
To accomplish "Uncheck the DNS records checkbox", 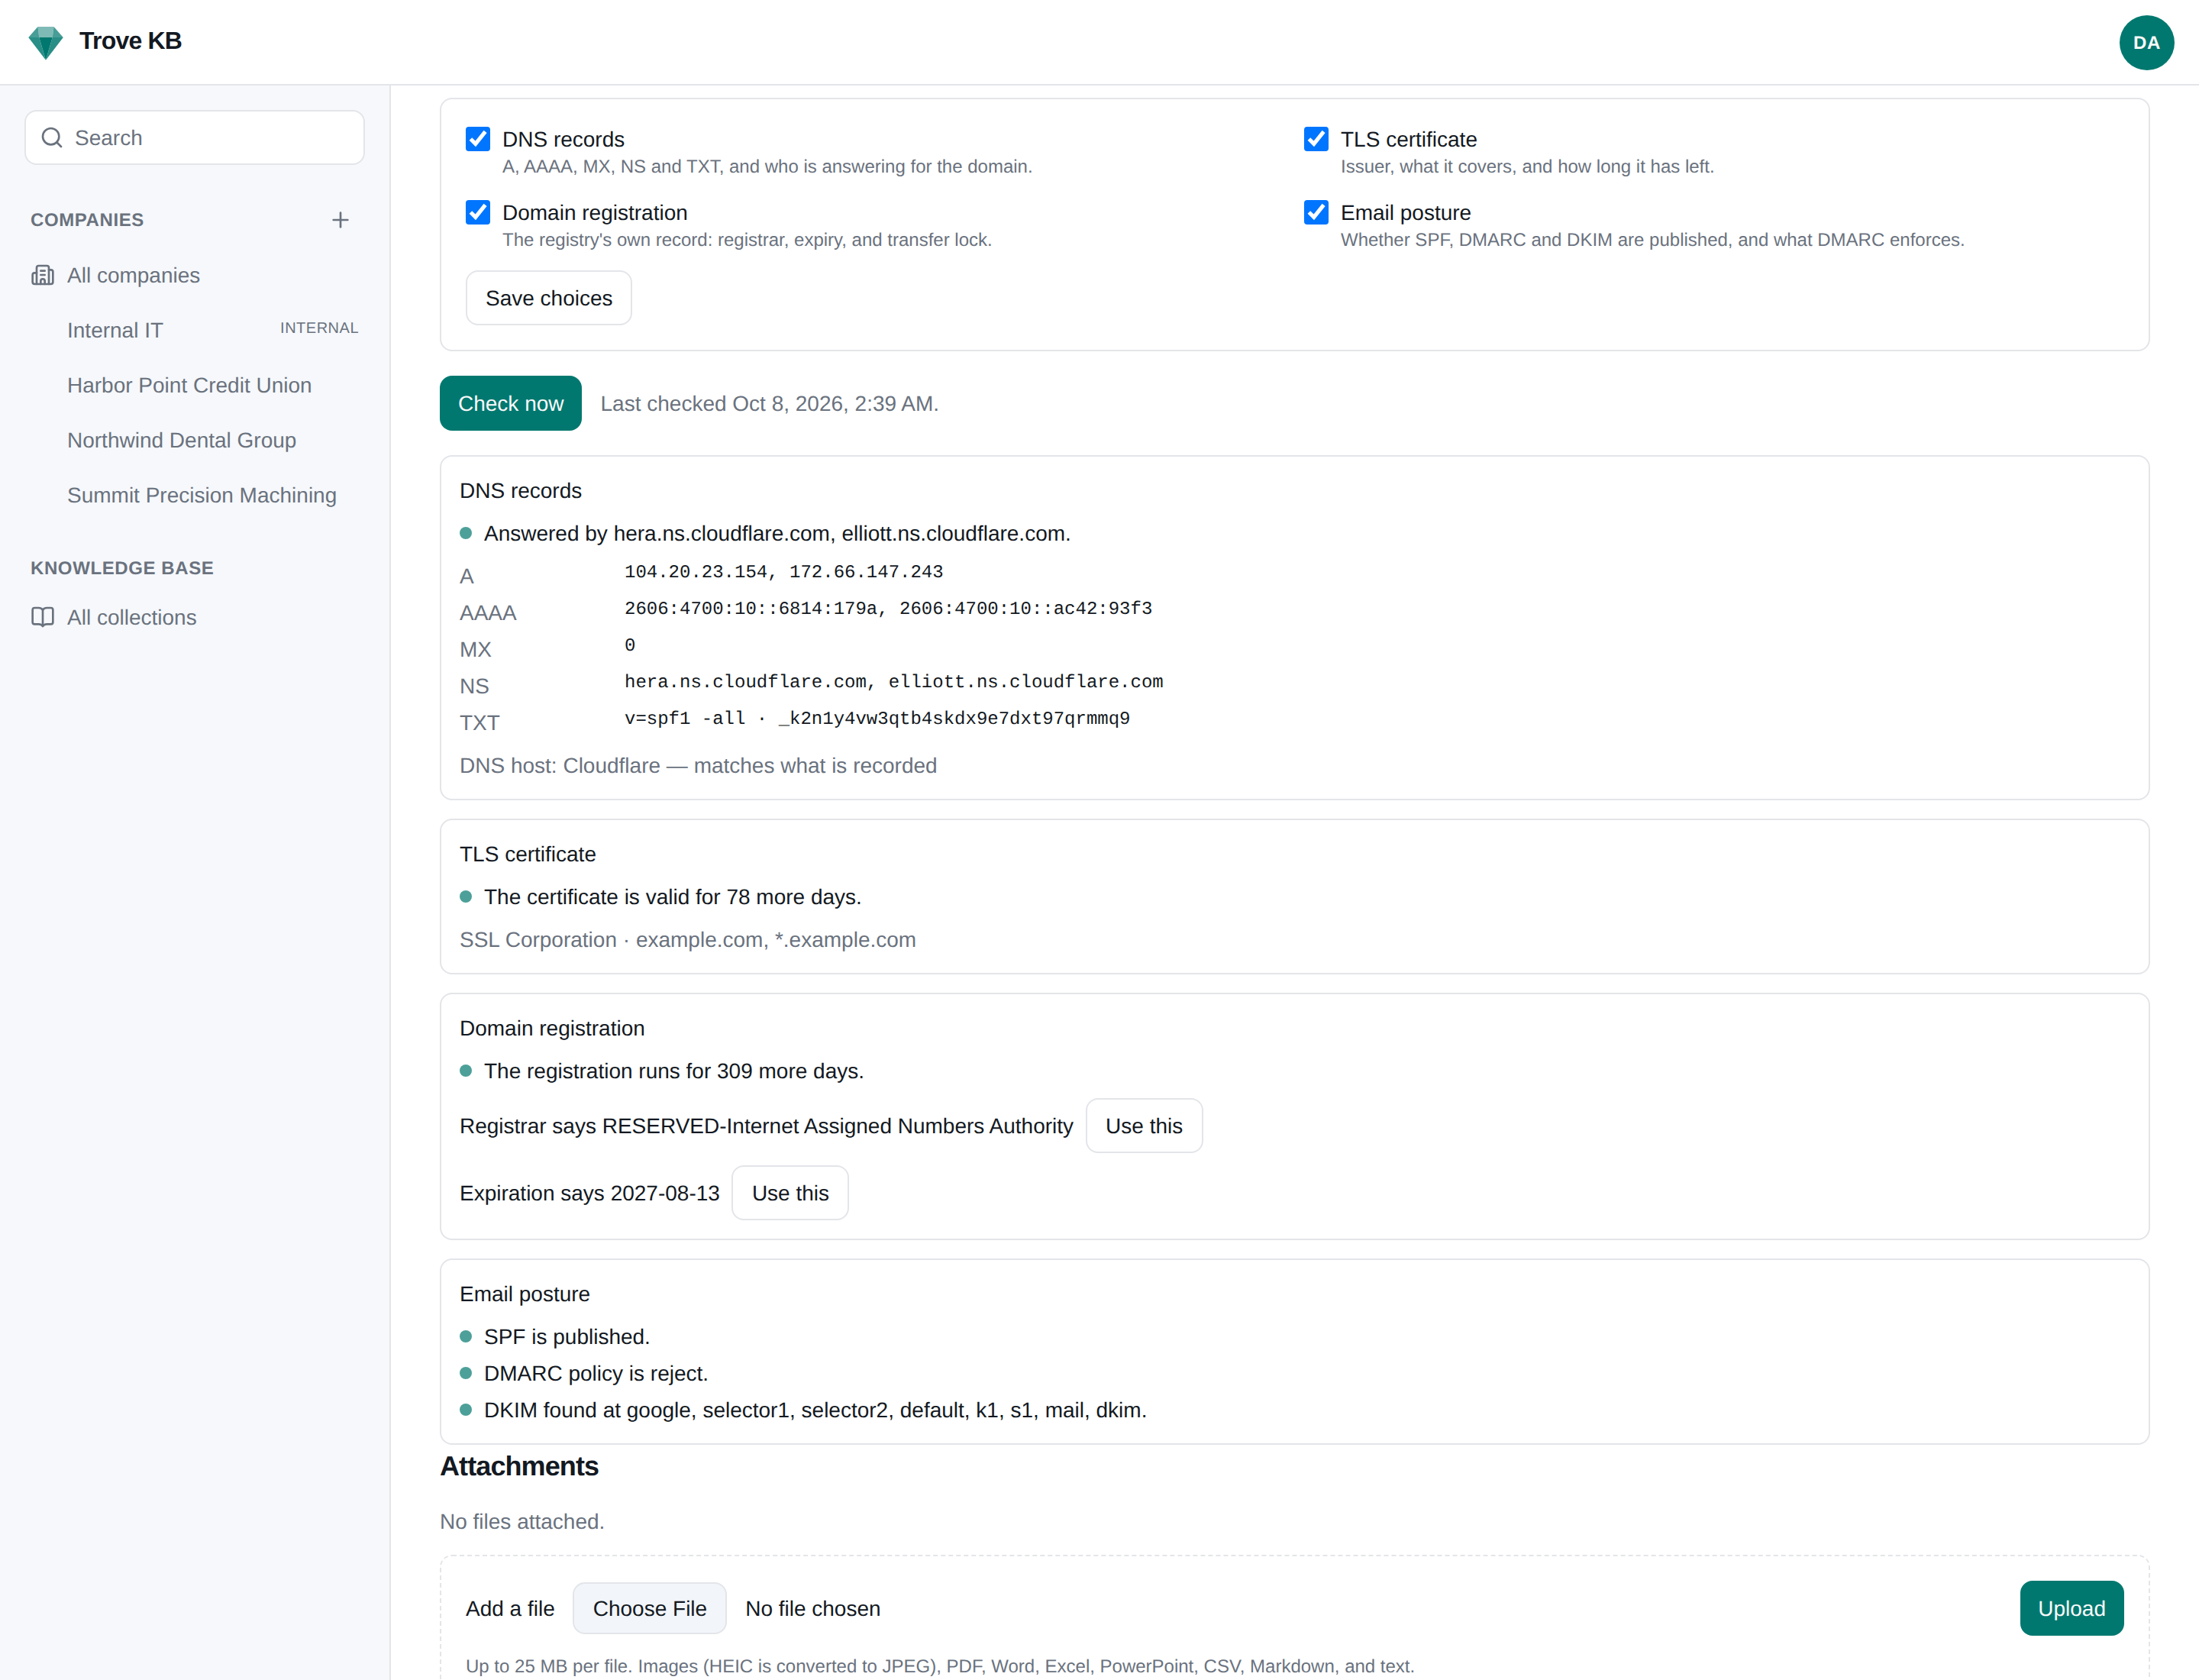I will coord(478,139).
